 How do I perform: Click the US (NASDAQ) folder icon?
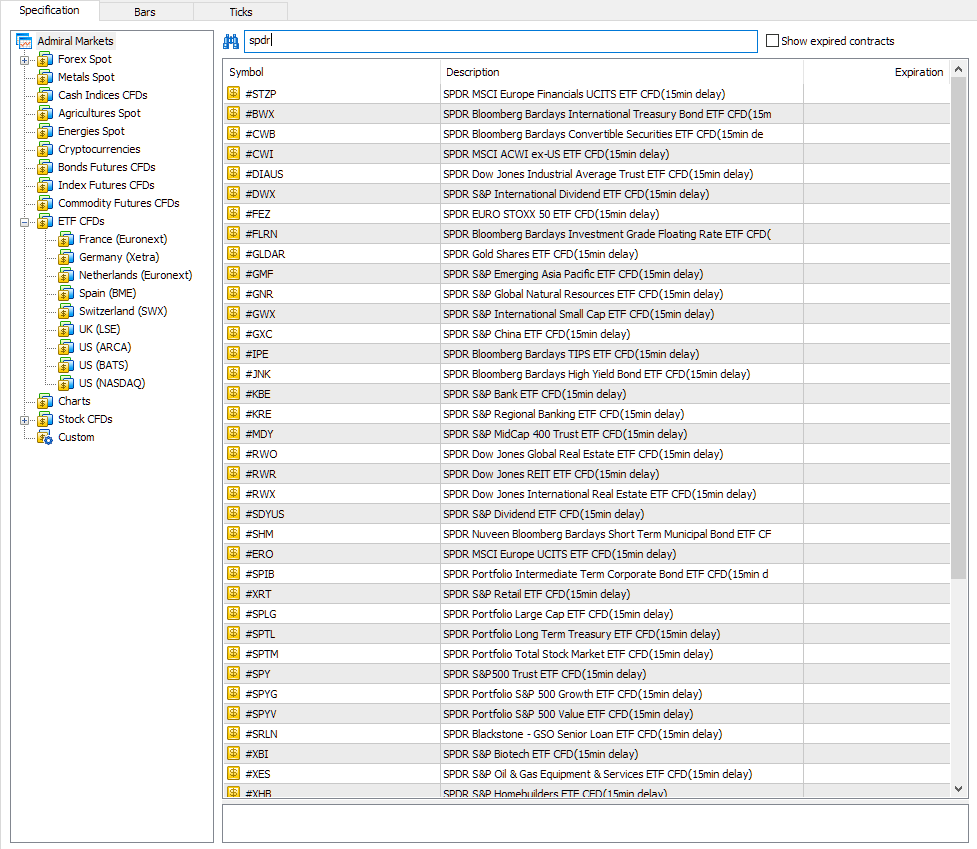click(x=66, y=383)
